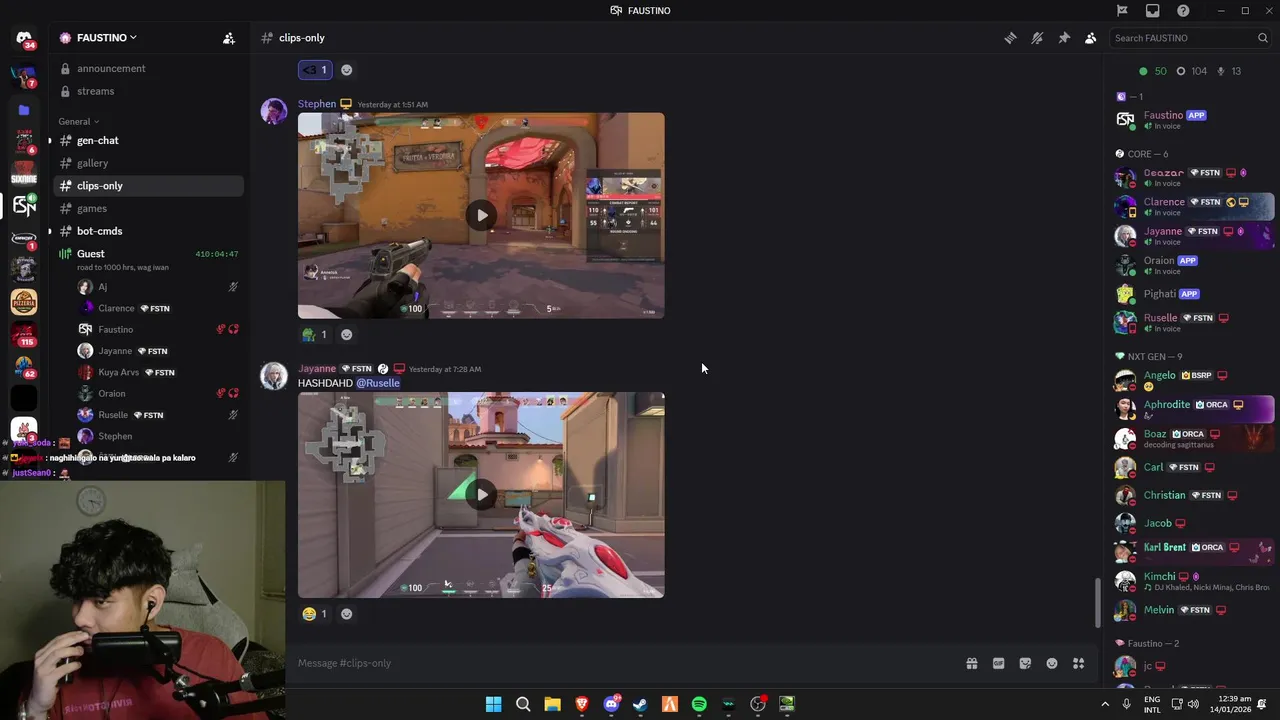Select Angelo in member list
This screenshot has height=720, width=1280.
click(1193, 380)
